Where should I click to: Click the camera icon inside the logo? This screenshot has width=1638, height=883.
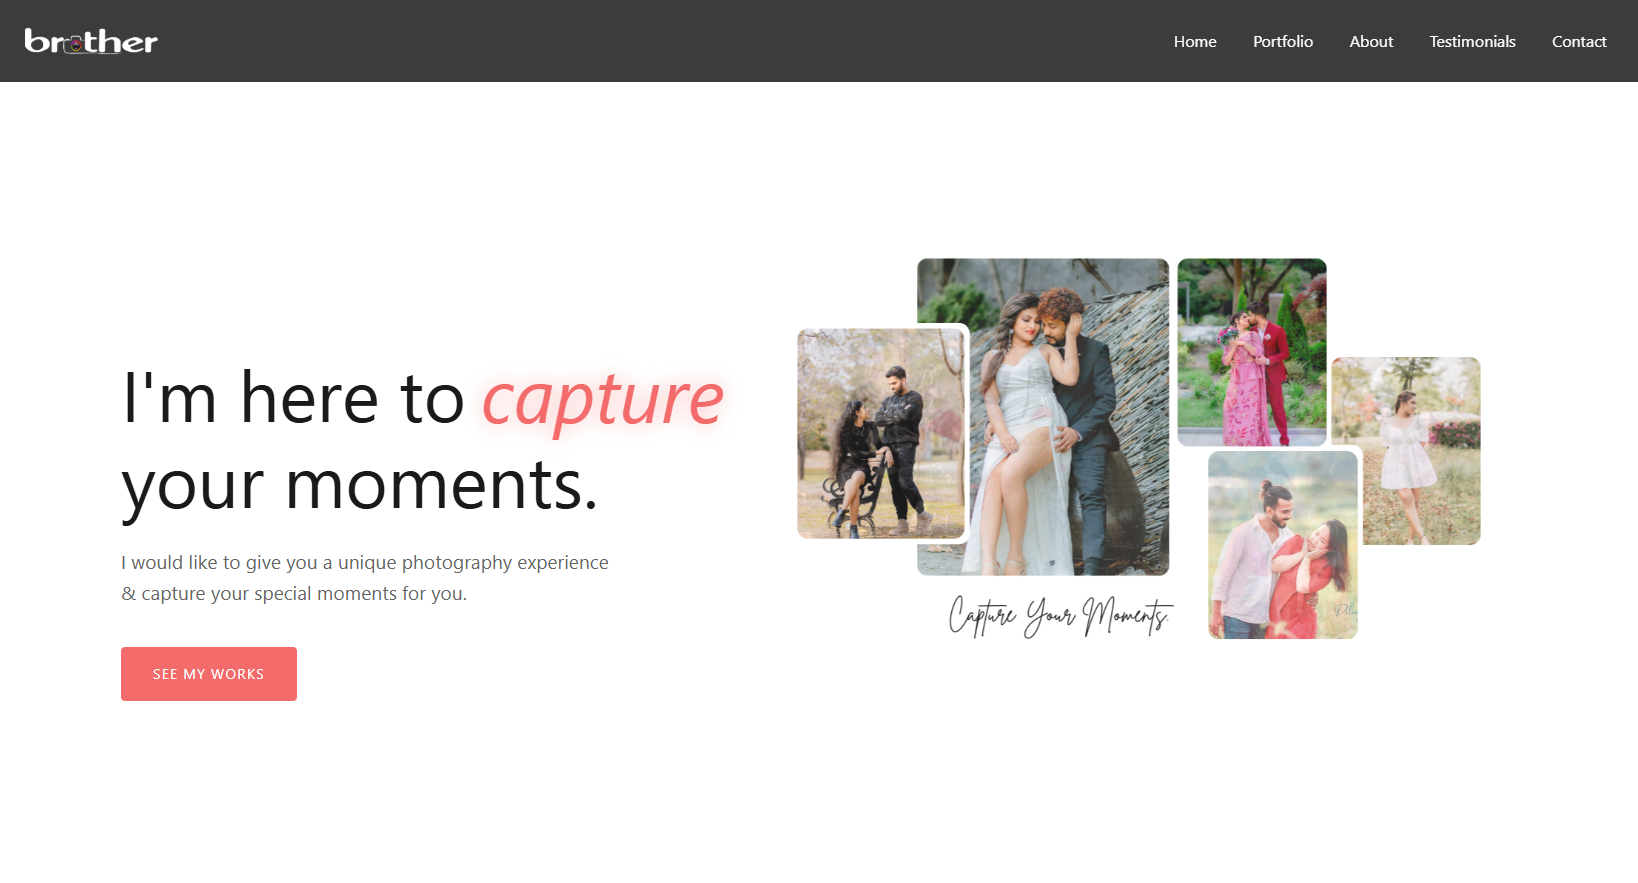click(75, 44)
